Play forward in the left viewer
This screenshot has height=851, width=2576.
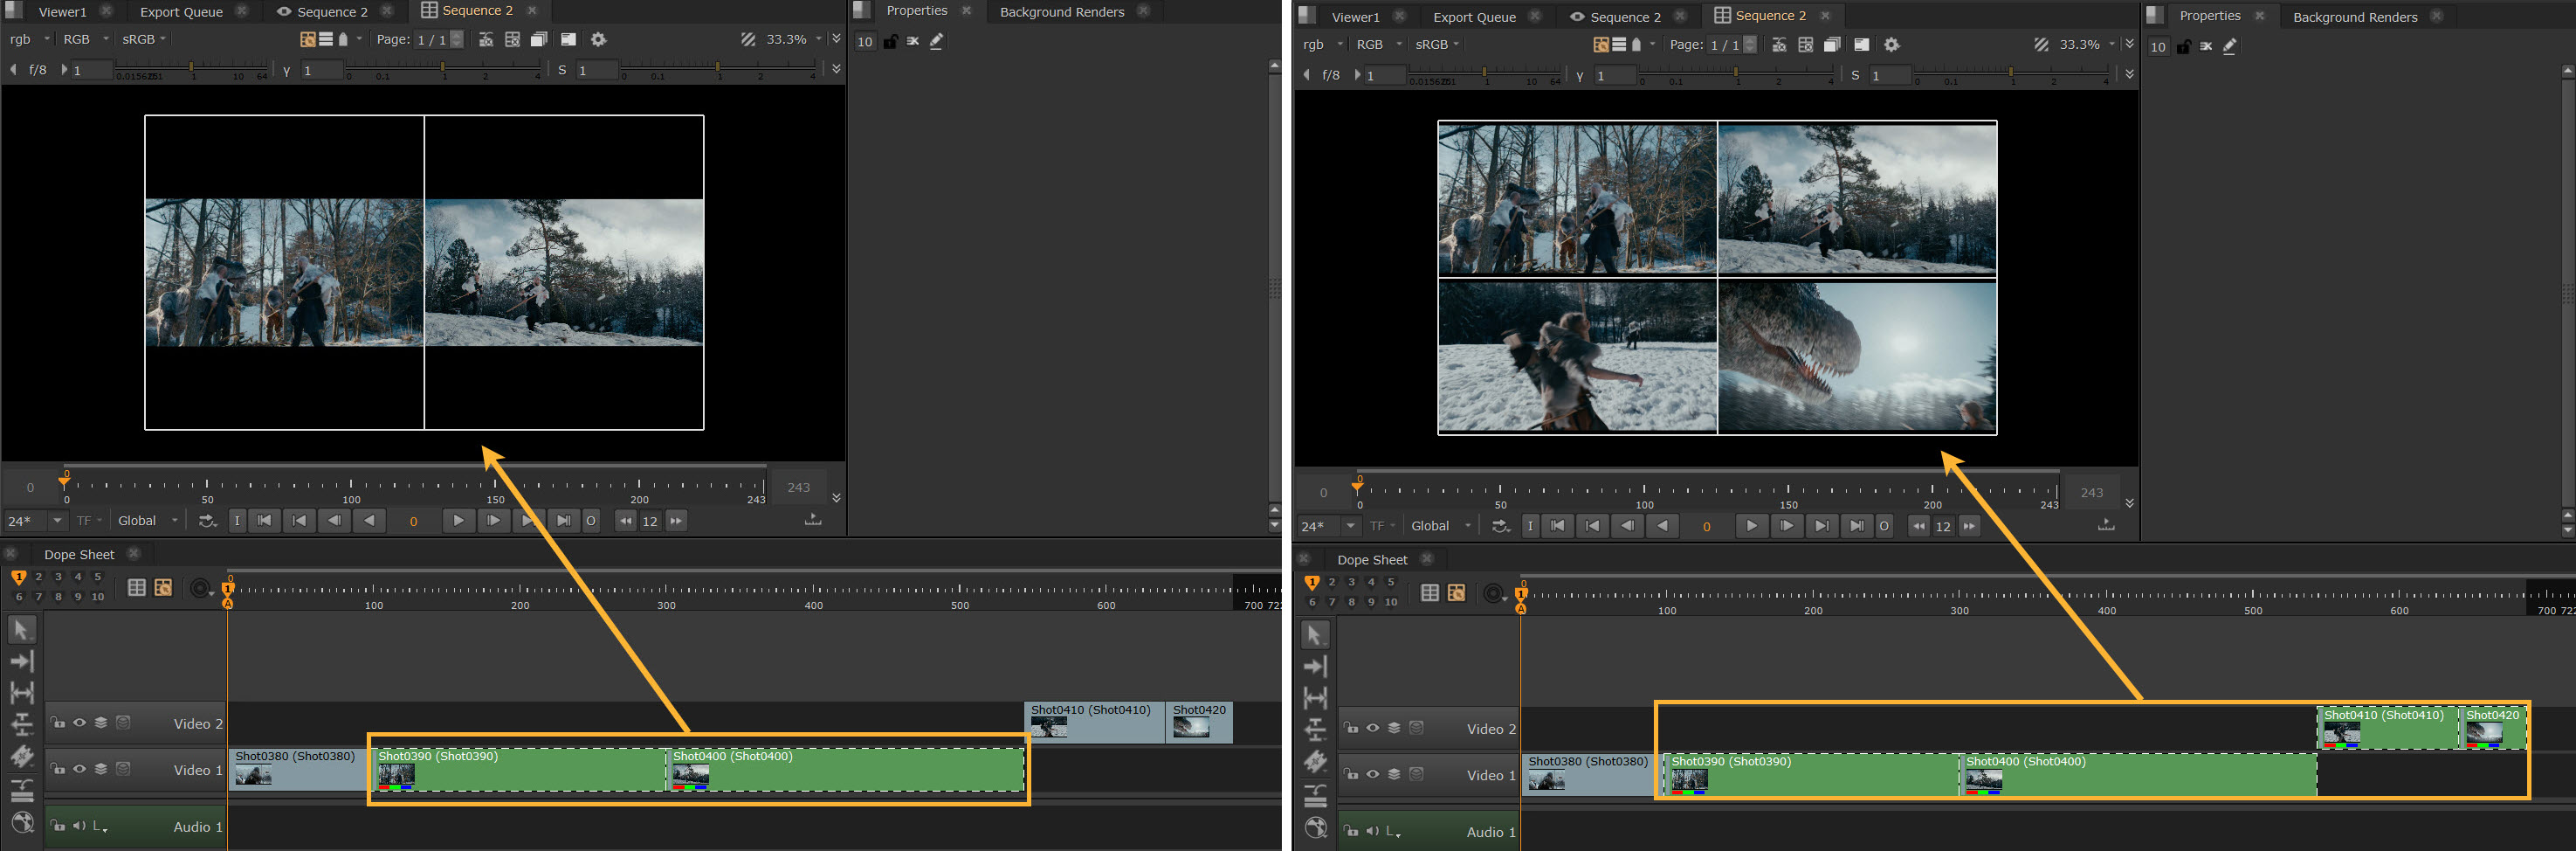click(x=458, y=520)
